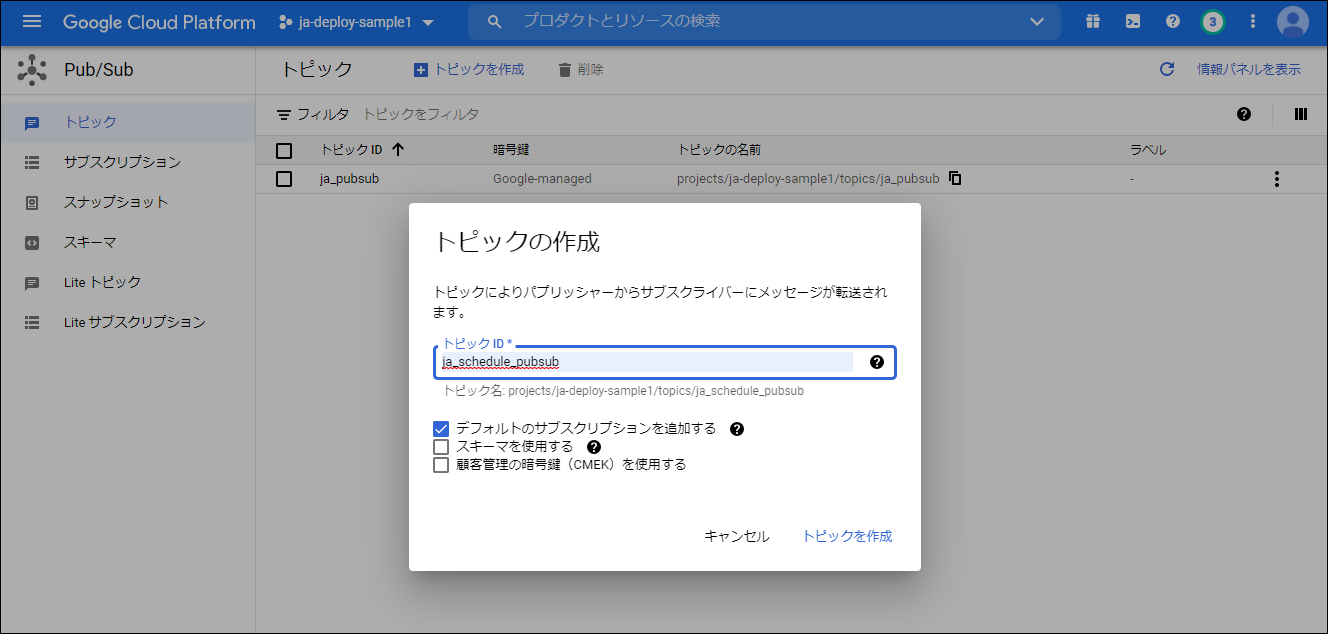Click help icon beside Topic ID field
This screenshot has height=634, width=1328.
pos(877,362)
